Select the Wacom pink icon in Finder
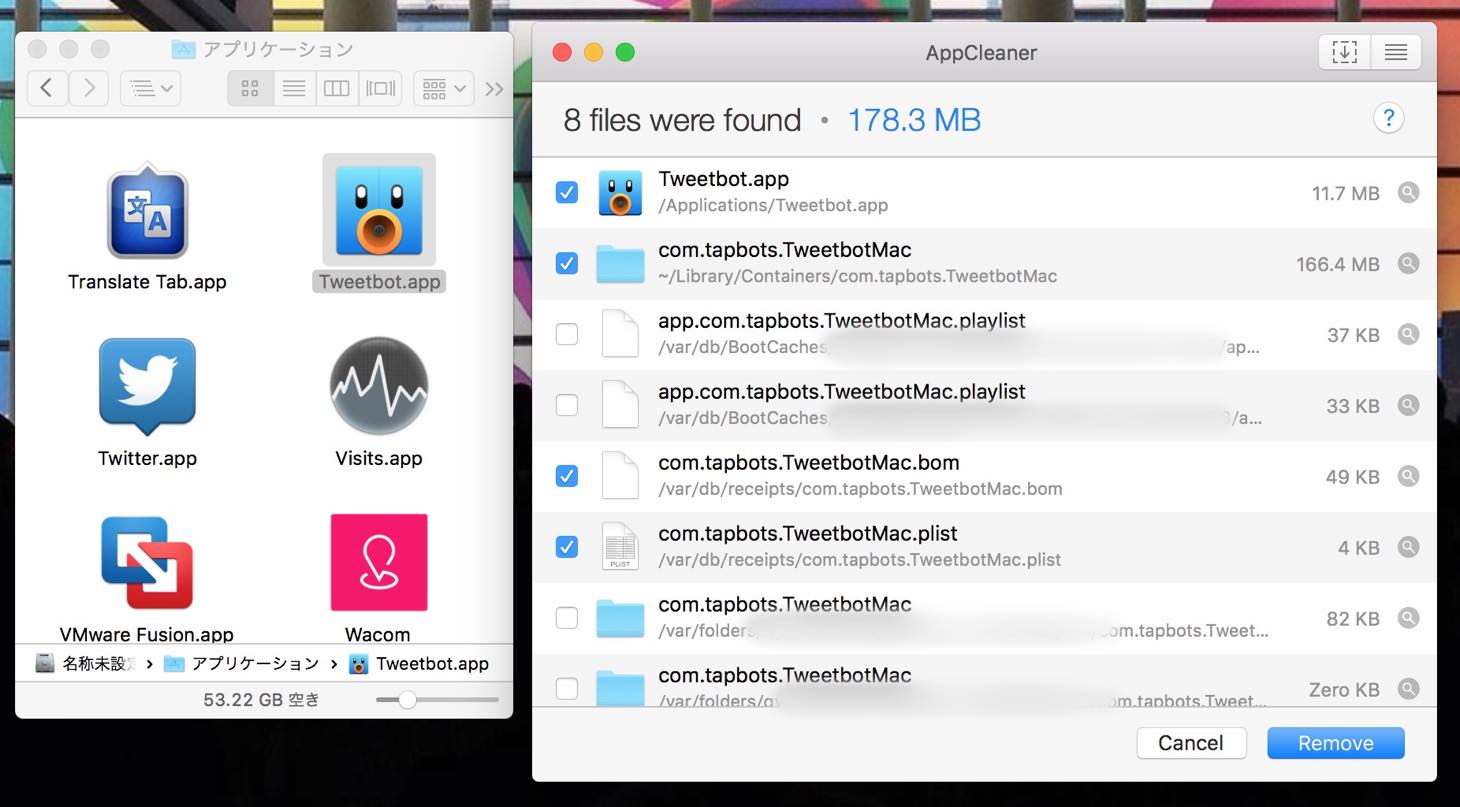 point(379,562)
